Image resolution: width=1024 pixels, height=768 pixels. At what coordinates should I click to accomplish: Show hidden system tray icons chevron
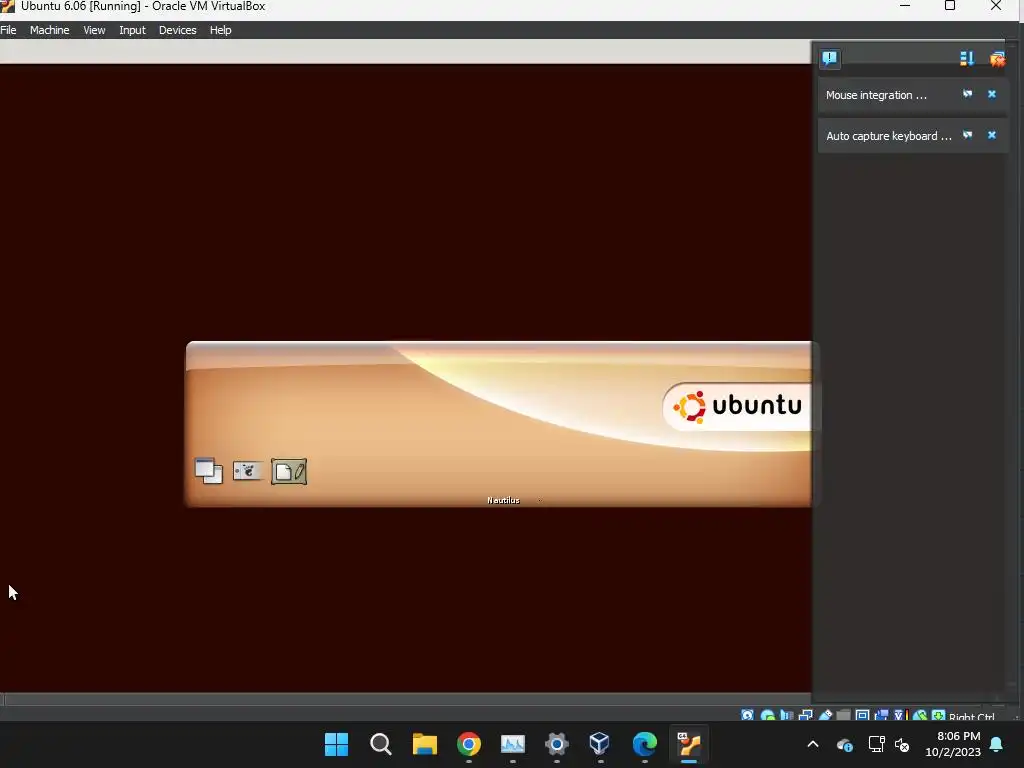pos(813,744)
